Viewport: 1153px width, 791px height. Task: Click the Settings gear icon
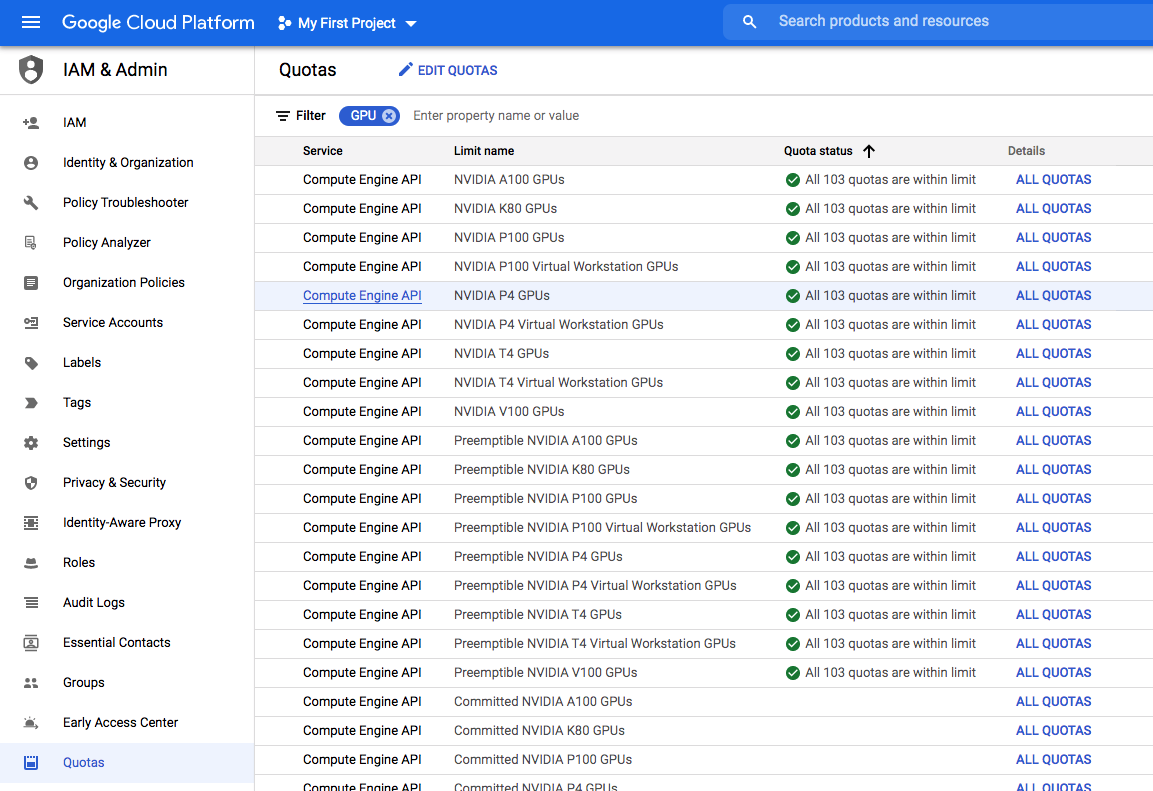pyautogui.click(x=31, y=443)
